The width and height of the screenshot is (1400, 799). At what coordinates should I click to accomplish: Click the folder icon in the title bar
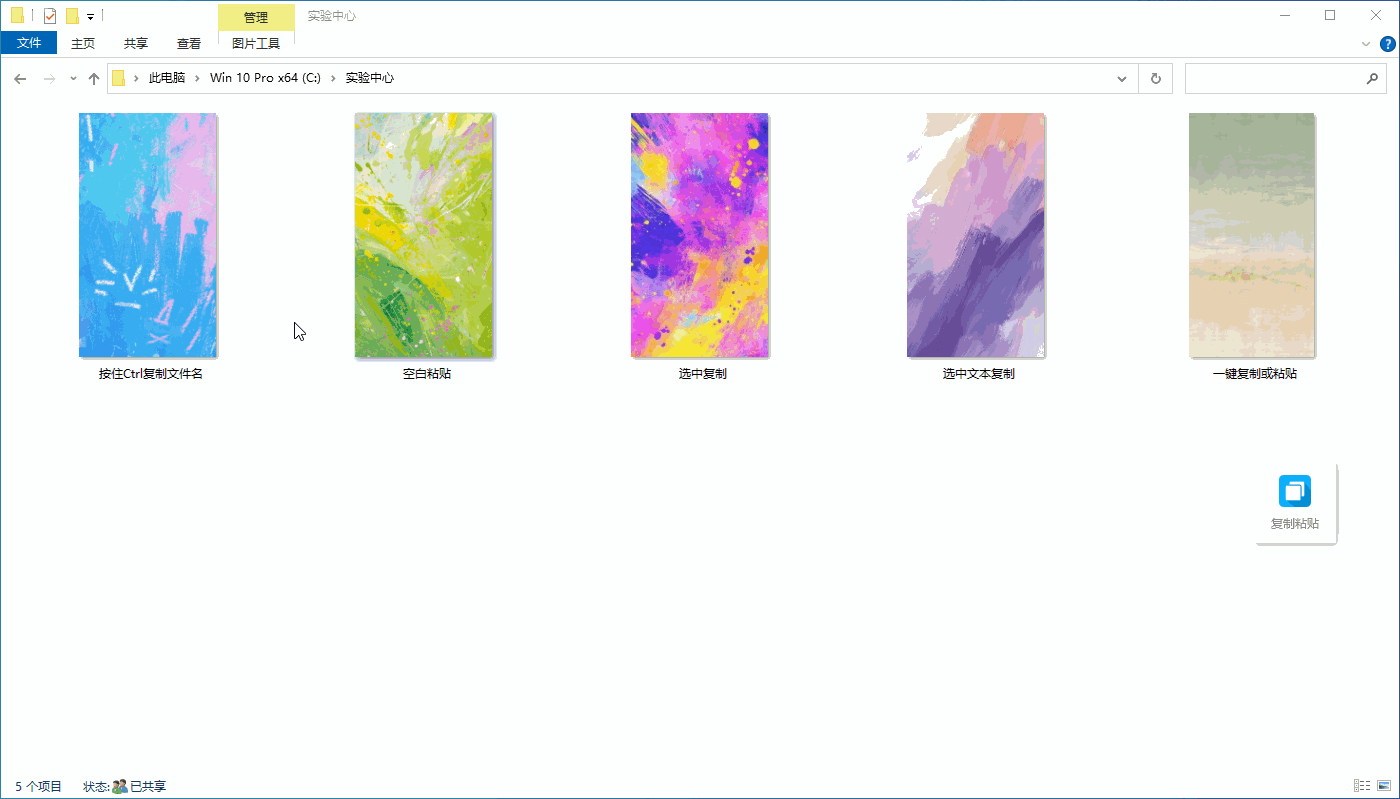click(17, 16)
